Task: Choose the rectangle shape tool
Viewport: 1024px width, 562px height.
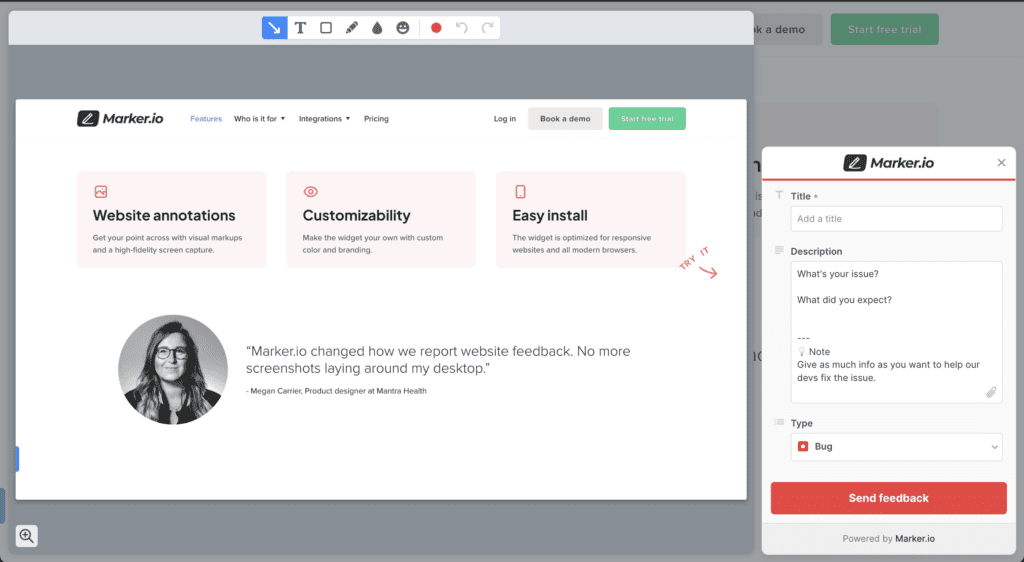Action: (x=326, y=28)
